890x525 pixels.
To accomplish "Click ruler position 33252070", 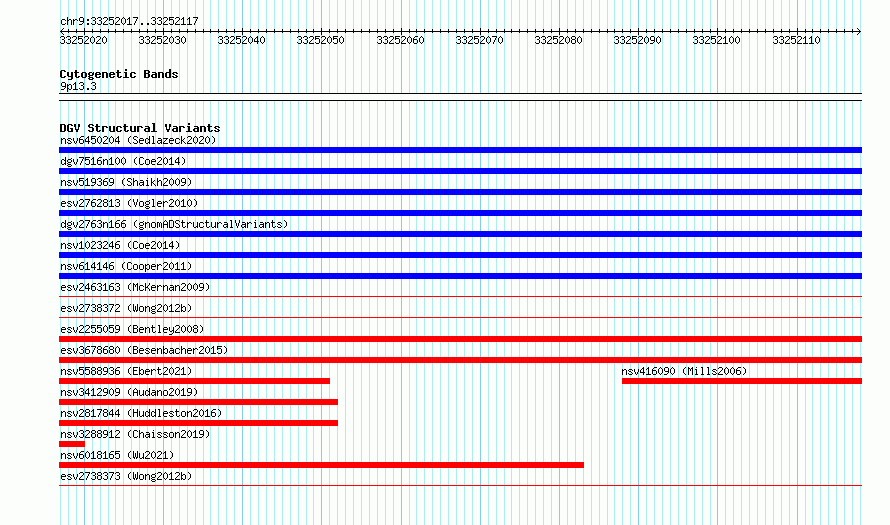I will pos(479,40).
